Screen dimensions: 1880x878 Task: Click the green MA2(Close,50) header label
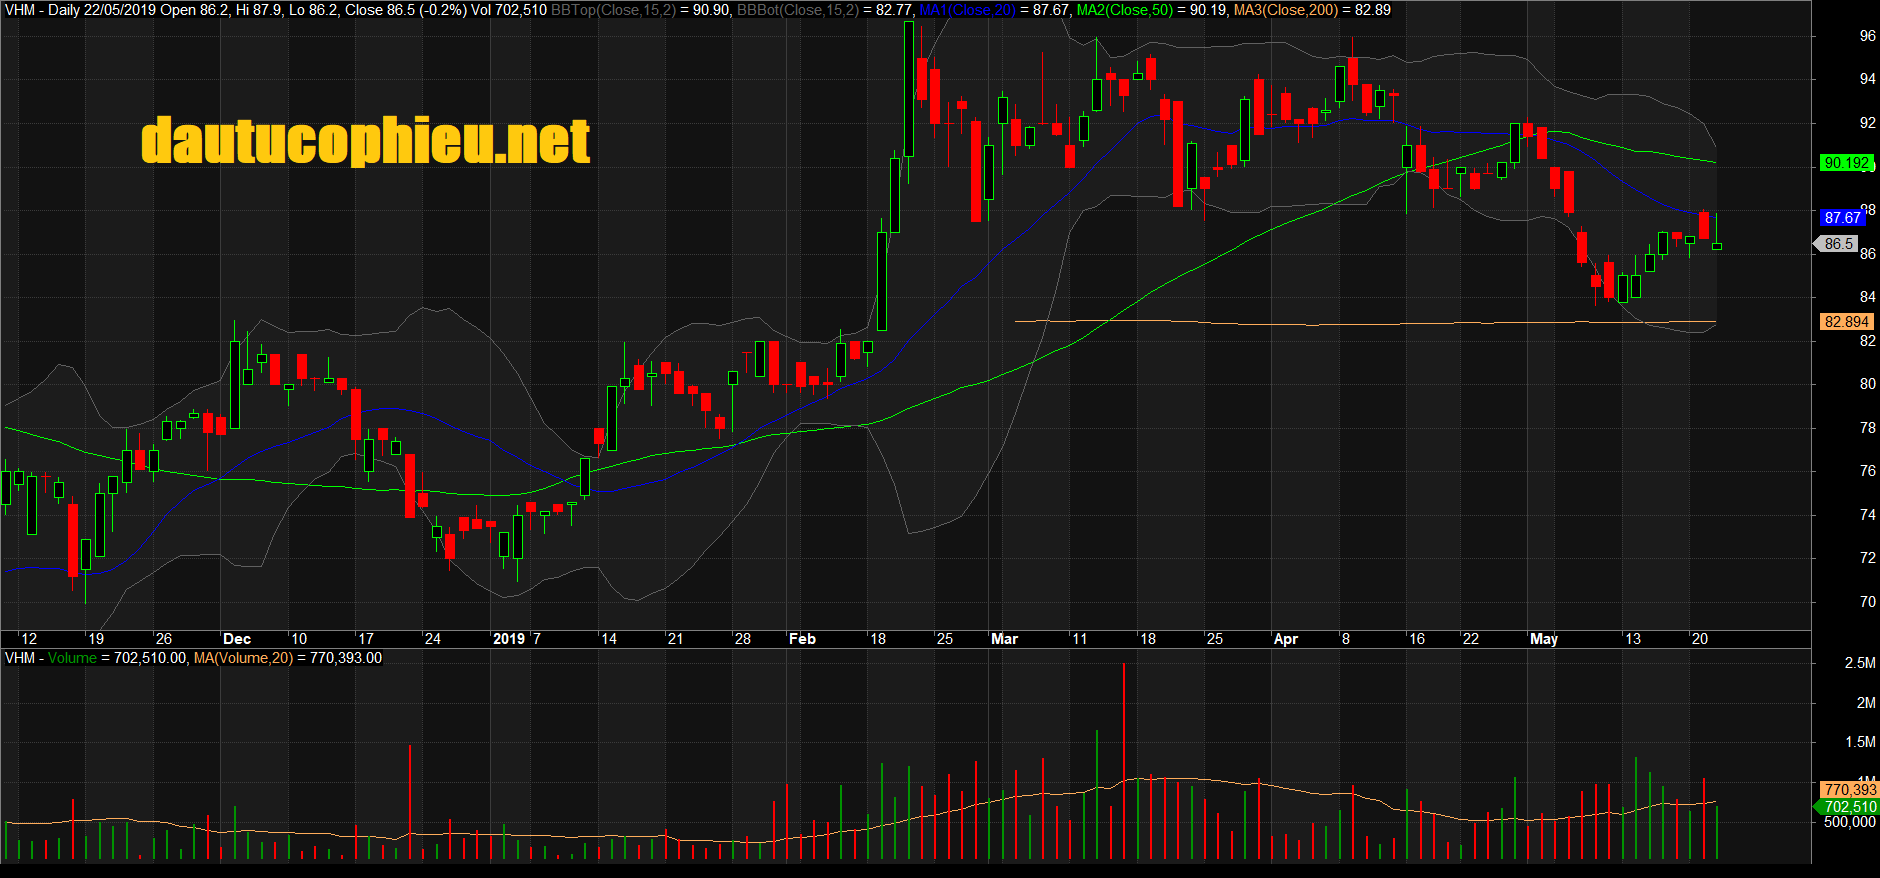click(x=1124, y=10)
